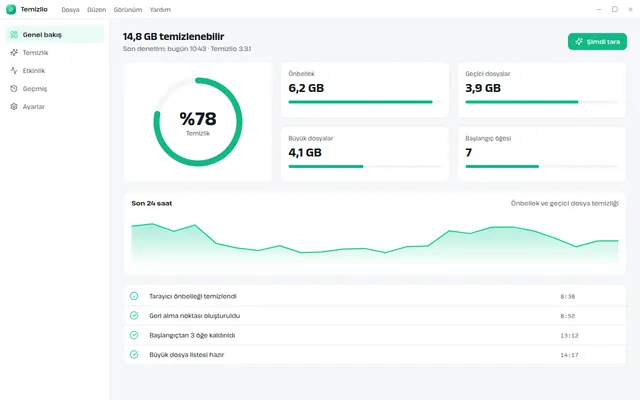Click the 14,8 GB temizlenebilir heading
Viewport: 640px width, 400px height.
click(173, 36)
